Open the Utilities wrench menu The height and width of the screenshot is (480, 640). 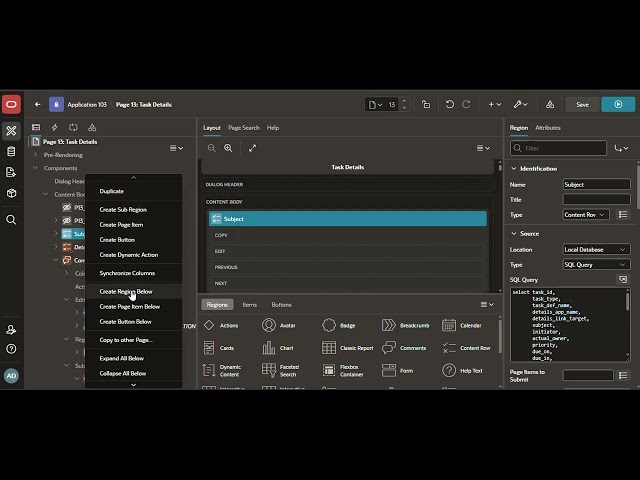(x=520, y=104)
